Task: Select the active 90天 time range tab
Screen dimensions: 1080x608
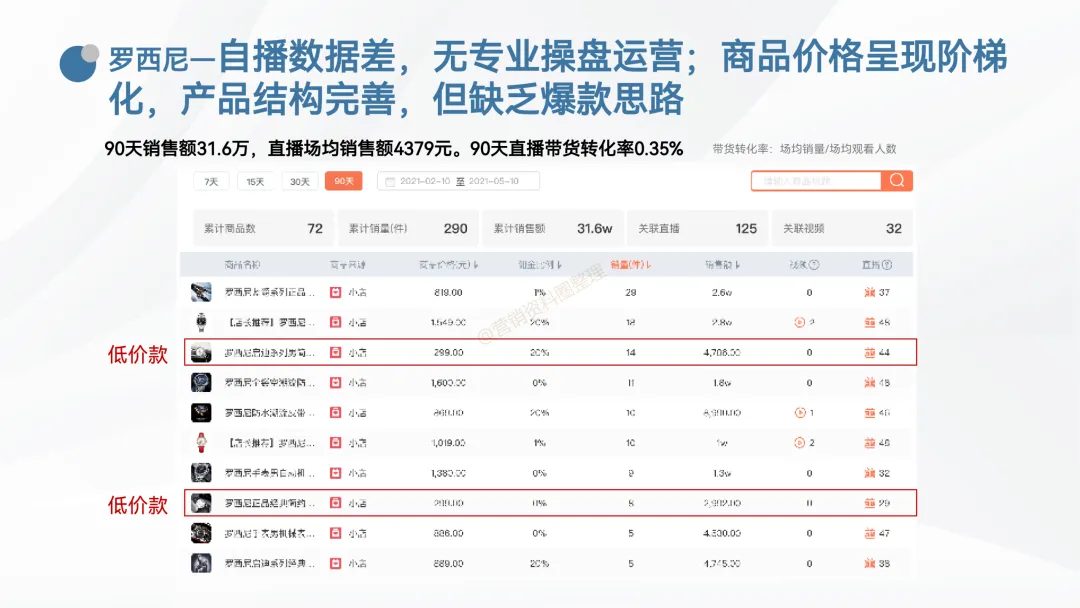Action: tap(344, 181)
